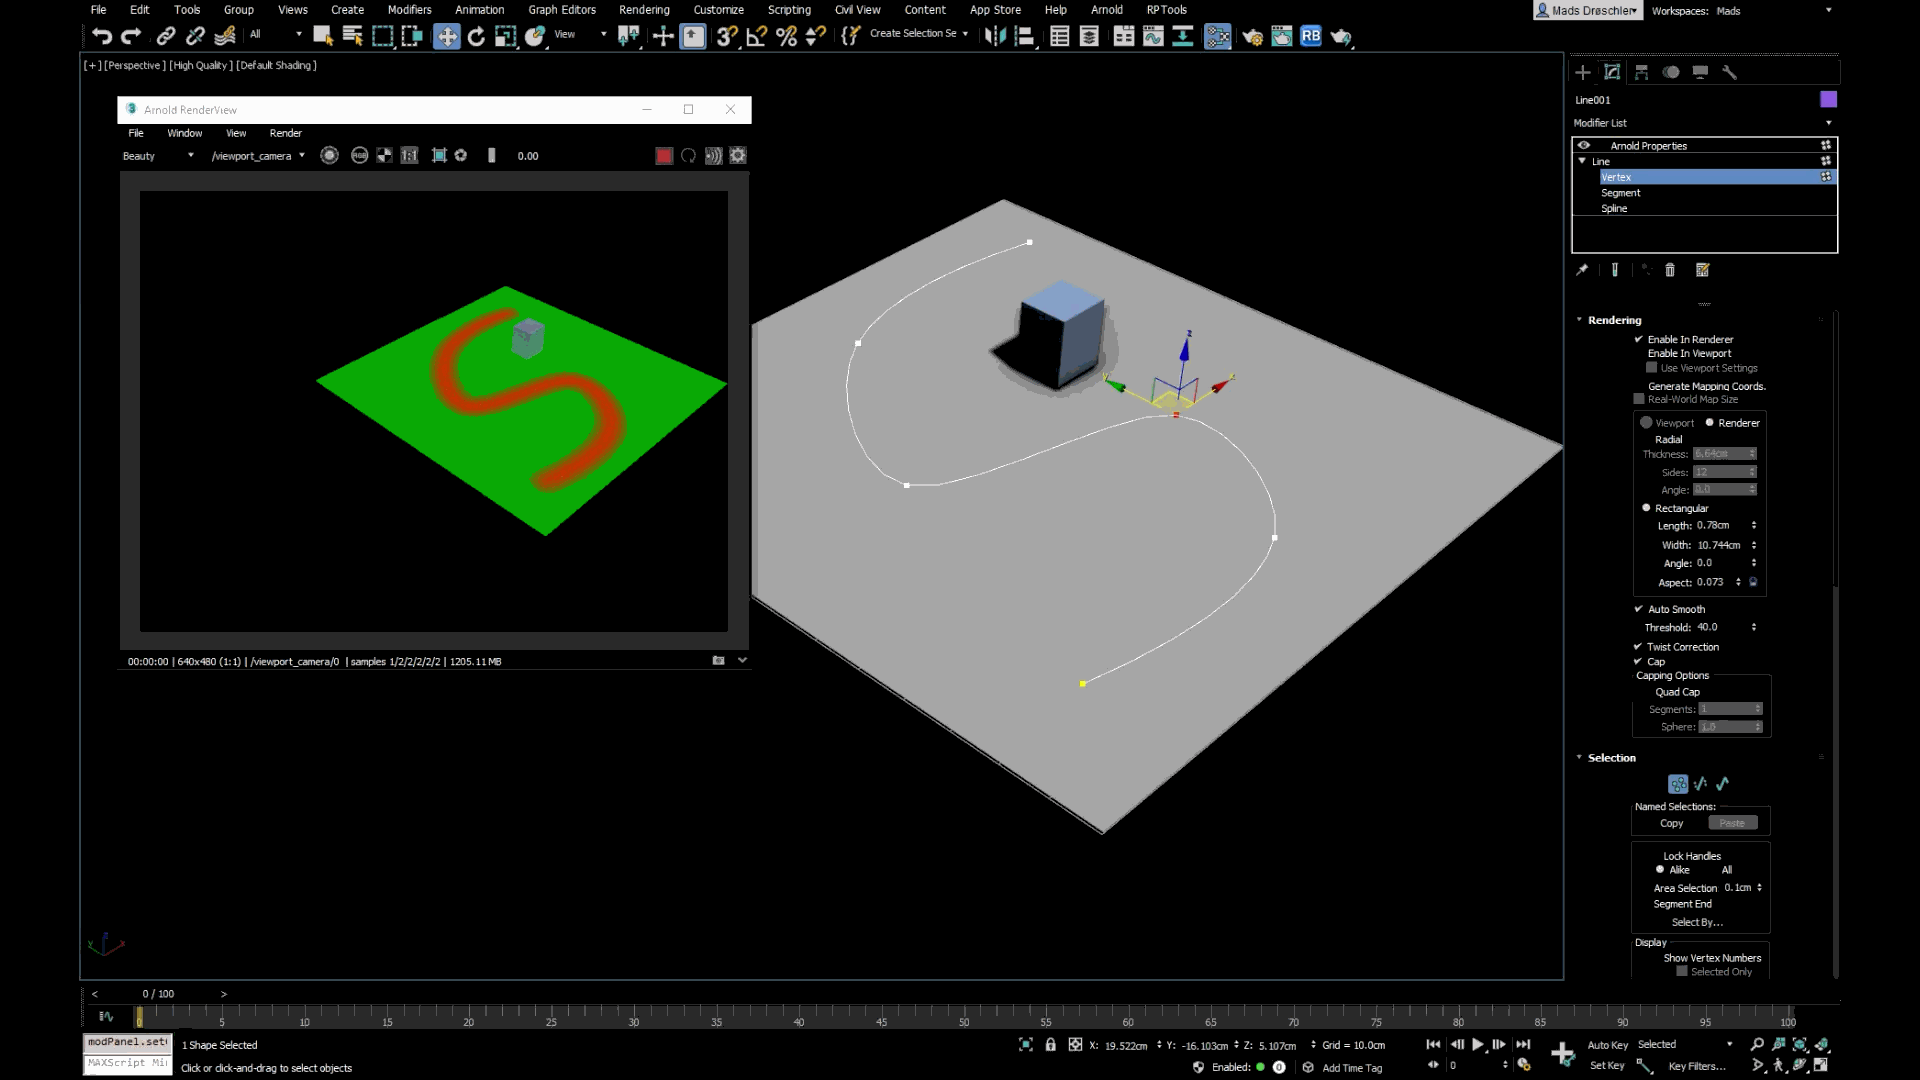This screenshot has width=1920, height=1080.
Task: Click the Material Editor icon
Action: pos(1217,36)
